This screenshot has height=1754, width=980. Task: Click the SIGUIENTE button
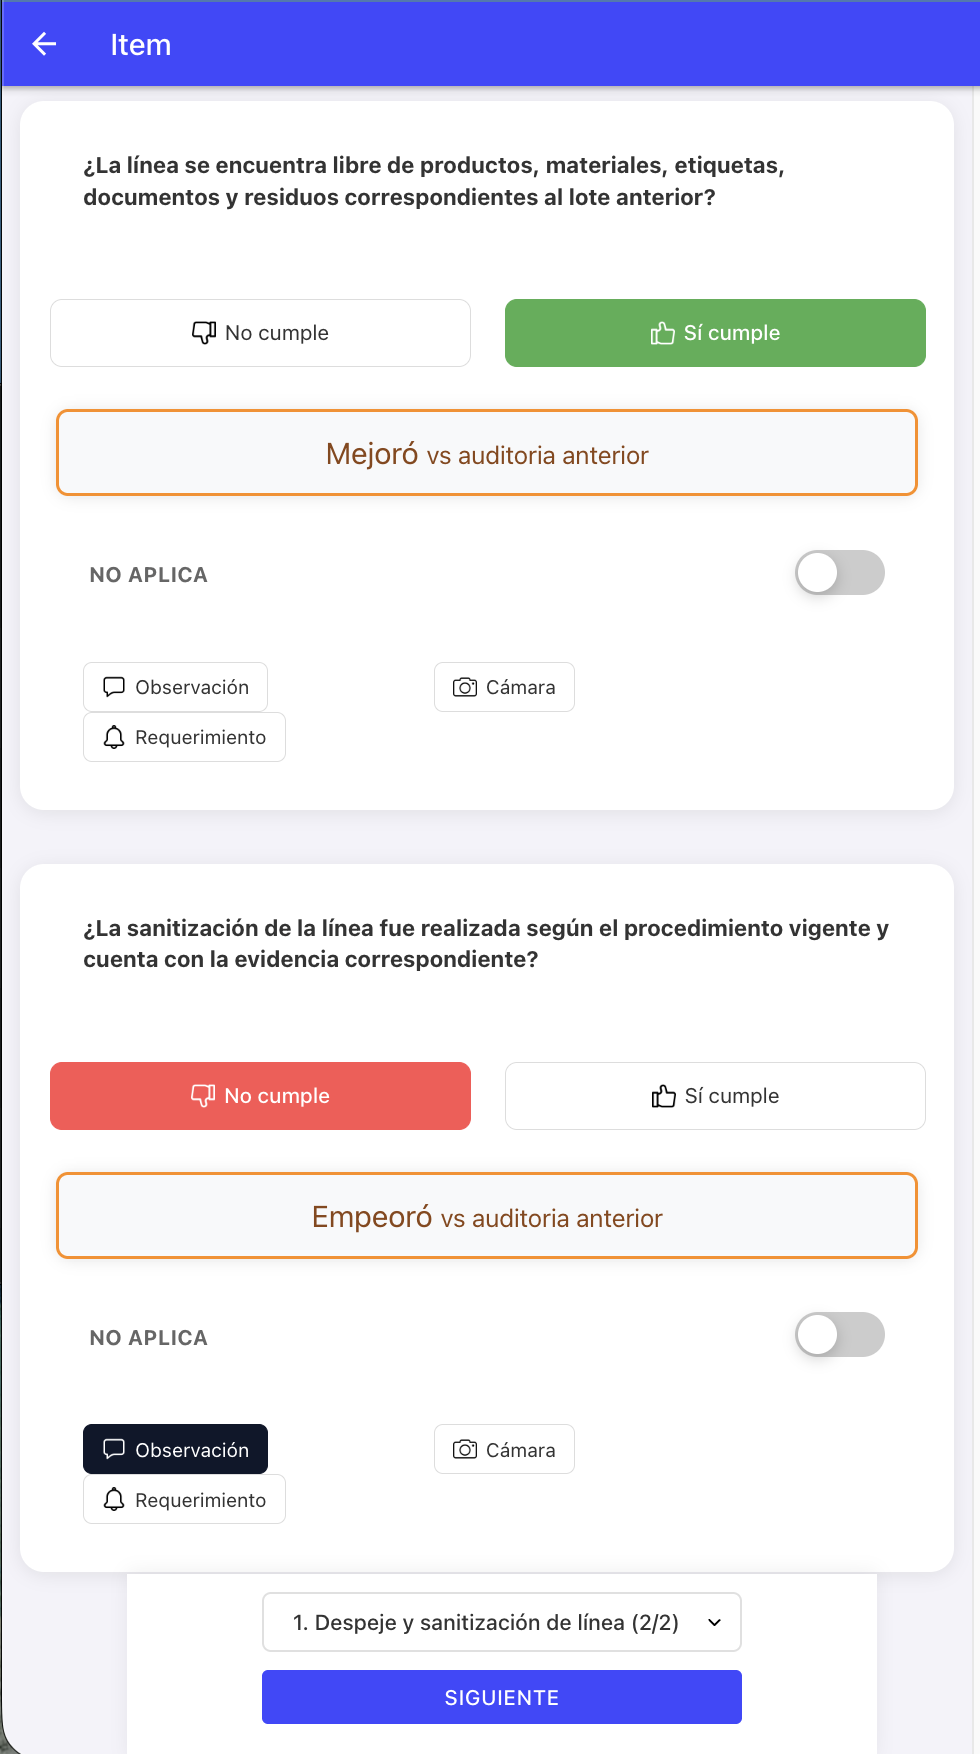click(x=502, y=1697)
